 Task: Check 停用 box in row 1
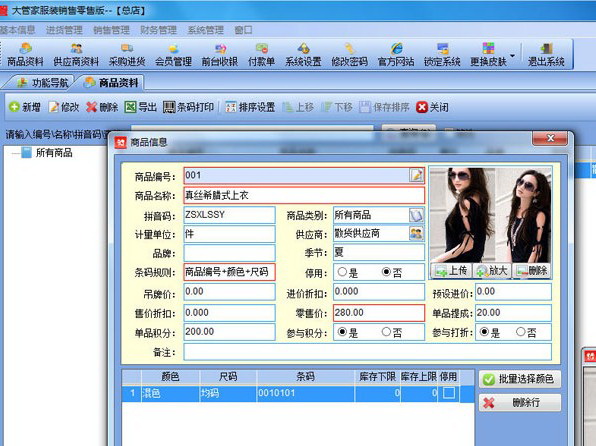pos(449,393)
